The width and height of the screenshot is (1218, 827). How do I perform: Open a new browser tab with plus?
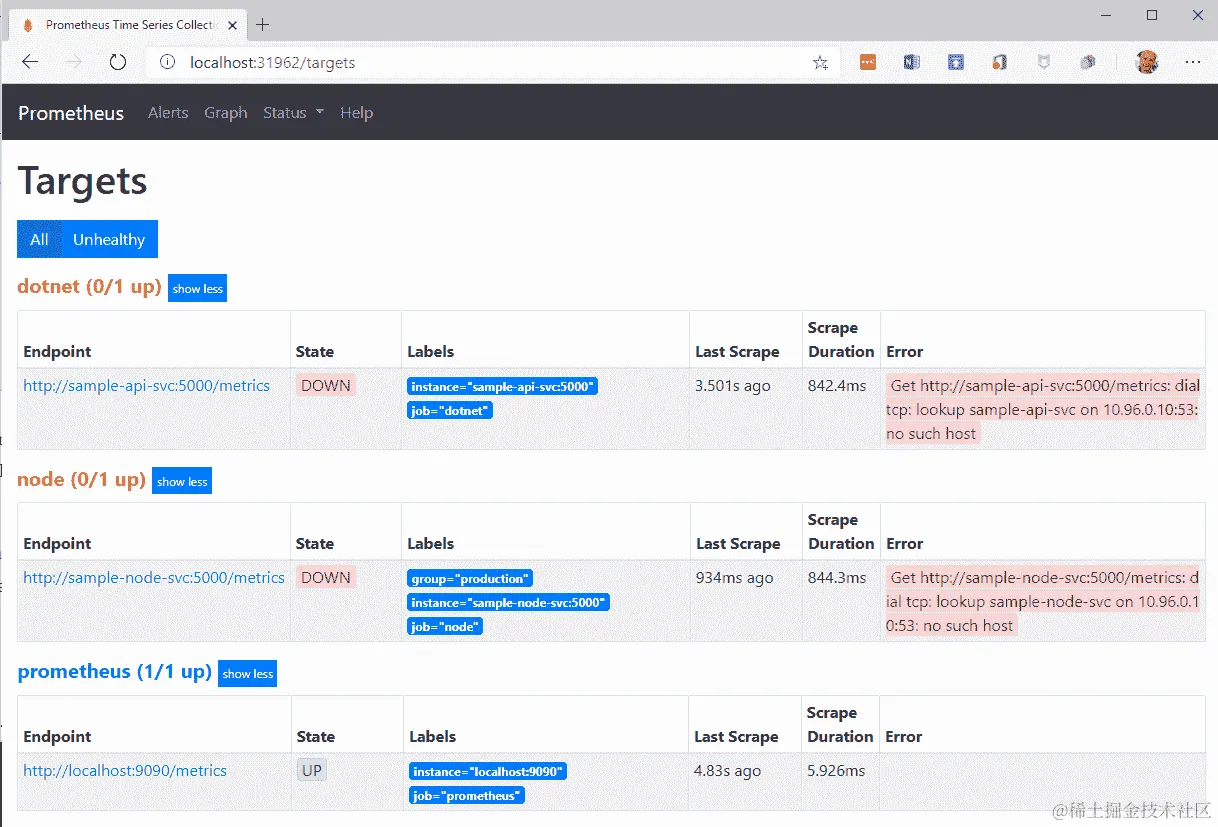(x=263, y=24)
